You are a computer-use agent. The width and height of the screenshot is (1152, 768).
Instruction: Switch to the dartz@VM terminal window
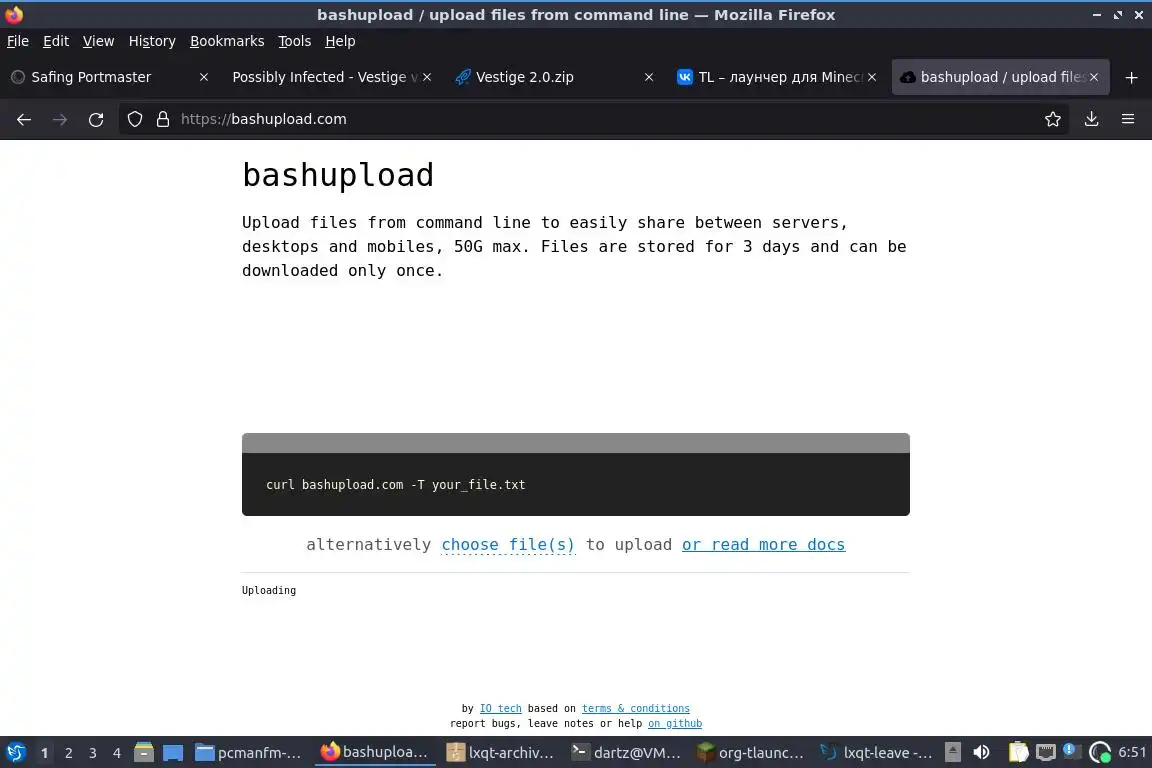click(627, 753)
